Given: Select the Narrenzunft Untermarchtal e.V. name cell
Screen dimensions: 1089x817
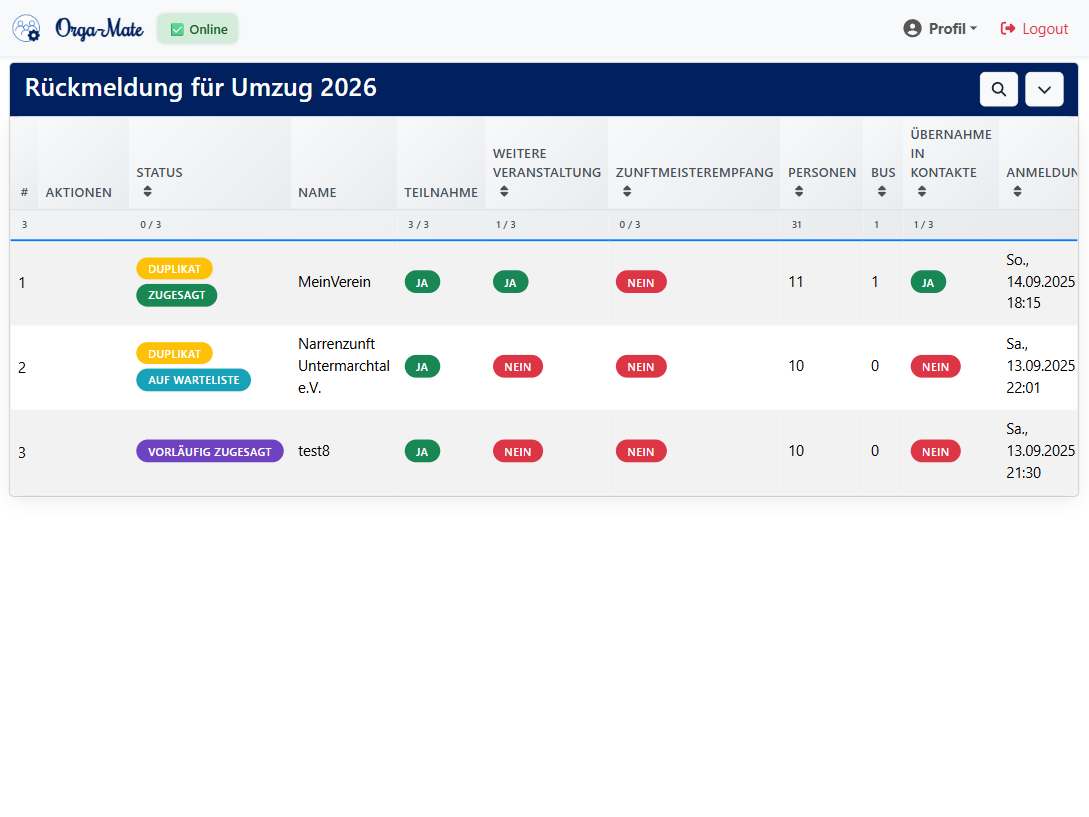Looking at the screenshot, I should 343,366.
